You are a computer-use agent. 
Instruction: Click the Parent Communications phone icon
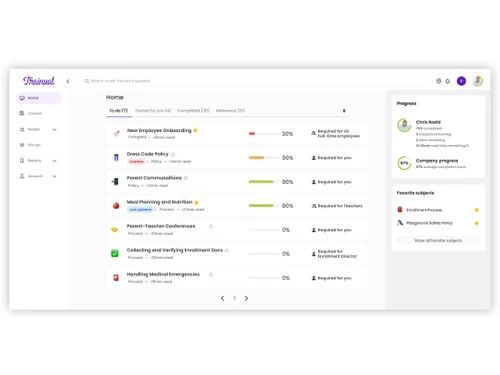pyautogui.click(x=115, y=182)
